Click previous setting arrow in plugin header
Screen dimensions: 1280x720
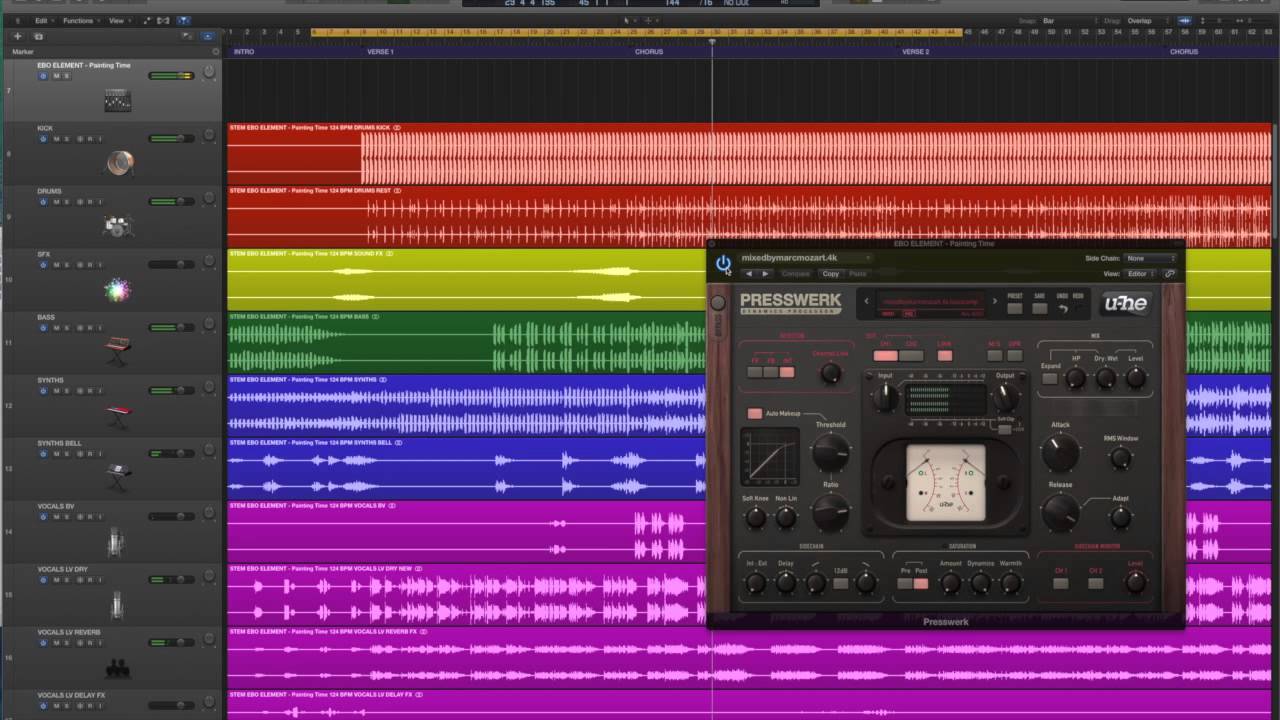(748, 274)
